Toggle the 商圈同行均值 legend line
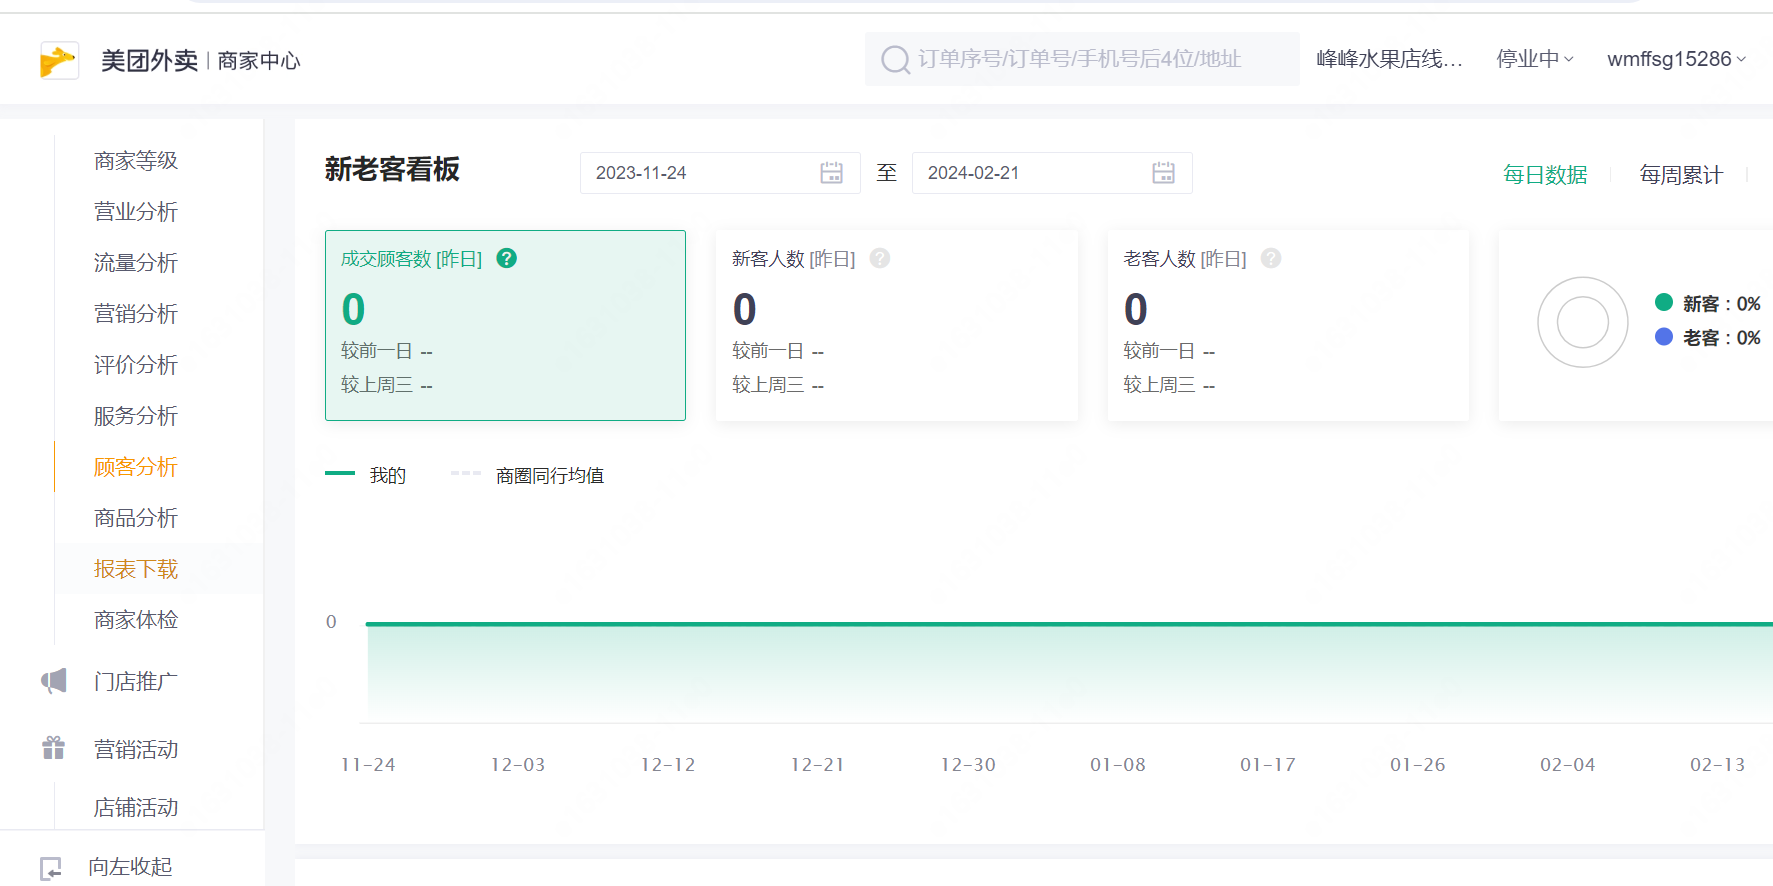The image size is (1773, 886). (x=466, y=473)
